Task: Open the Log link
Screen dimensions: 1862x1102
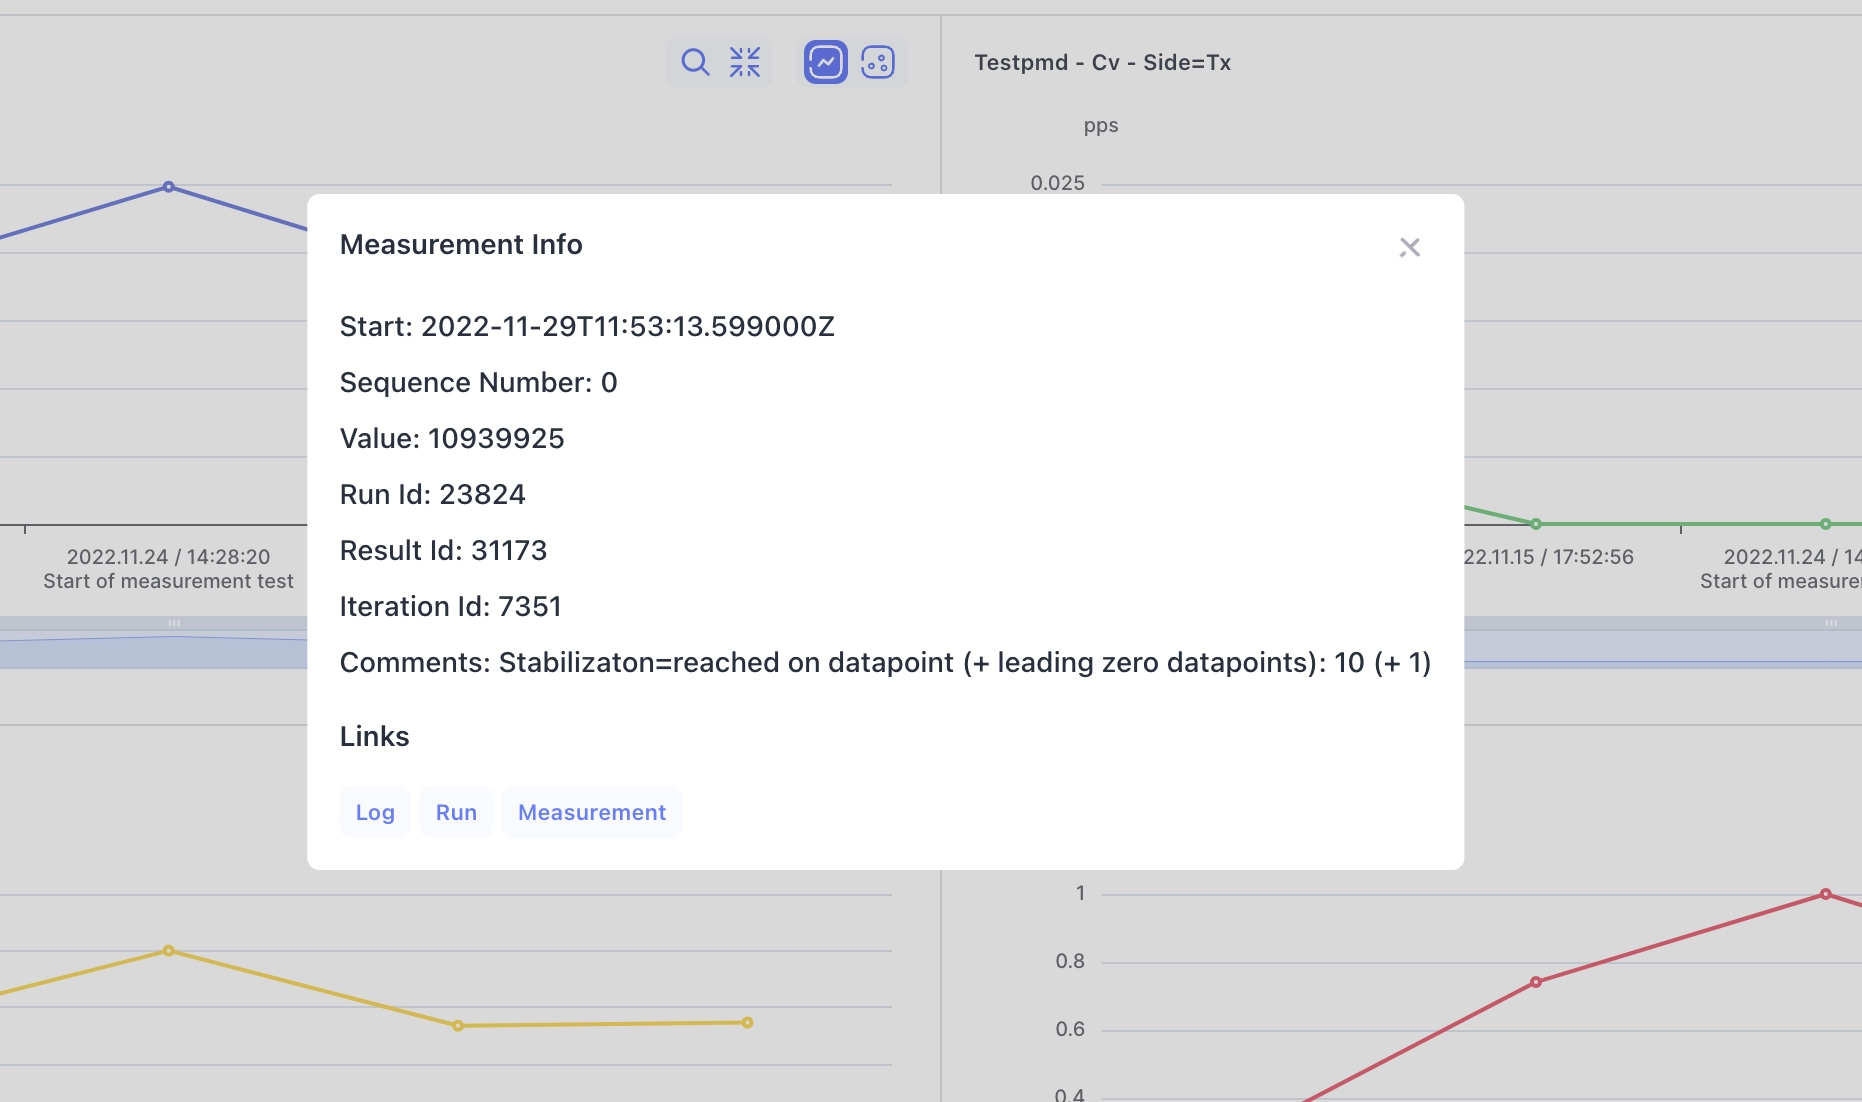Action: pos(375,812)
